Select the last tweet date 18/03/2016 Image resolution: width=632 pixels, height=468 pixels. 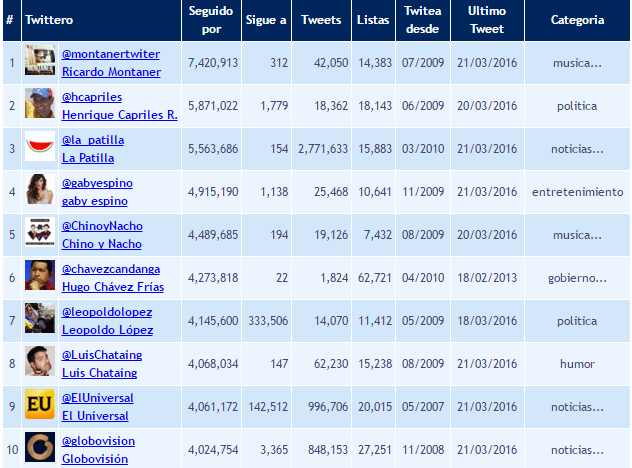pos(487,321)
